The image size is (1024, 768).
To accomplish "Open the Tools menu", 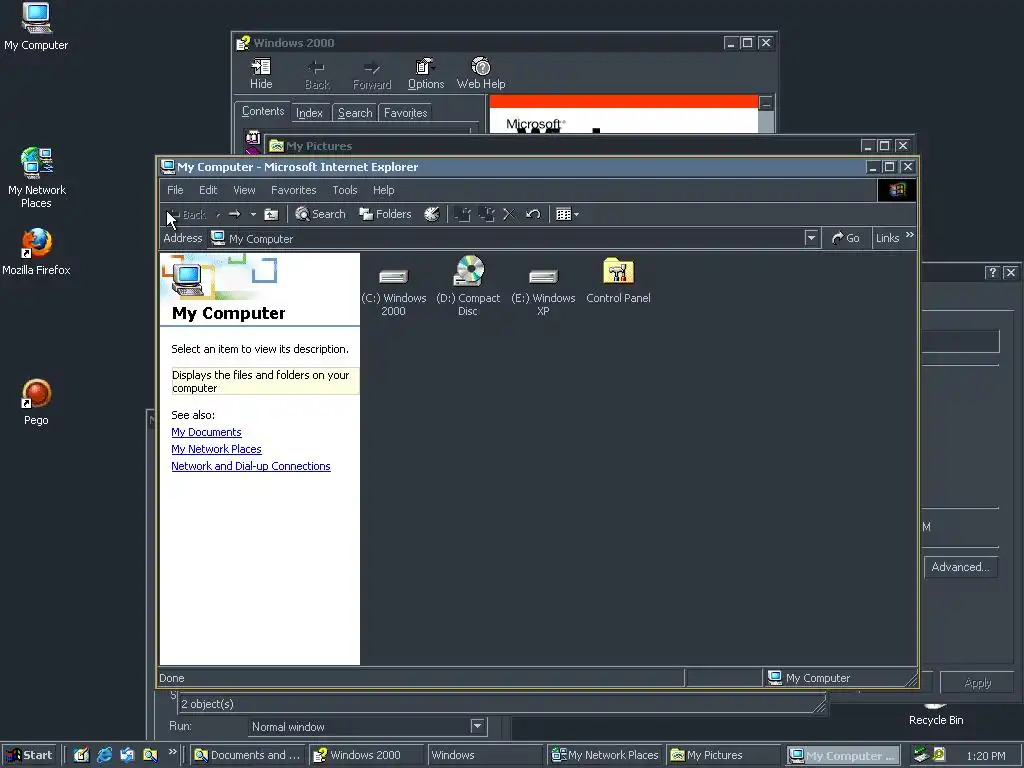I will [345, 190].
